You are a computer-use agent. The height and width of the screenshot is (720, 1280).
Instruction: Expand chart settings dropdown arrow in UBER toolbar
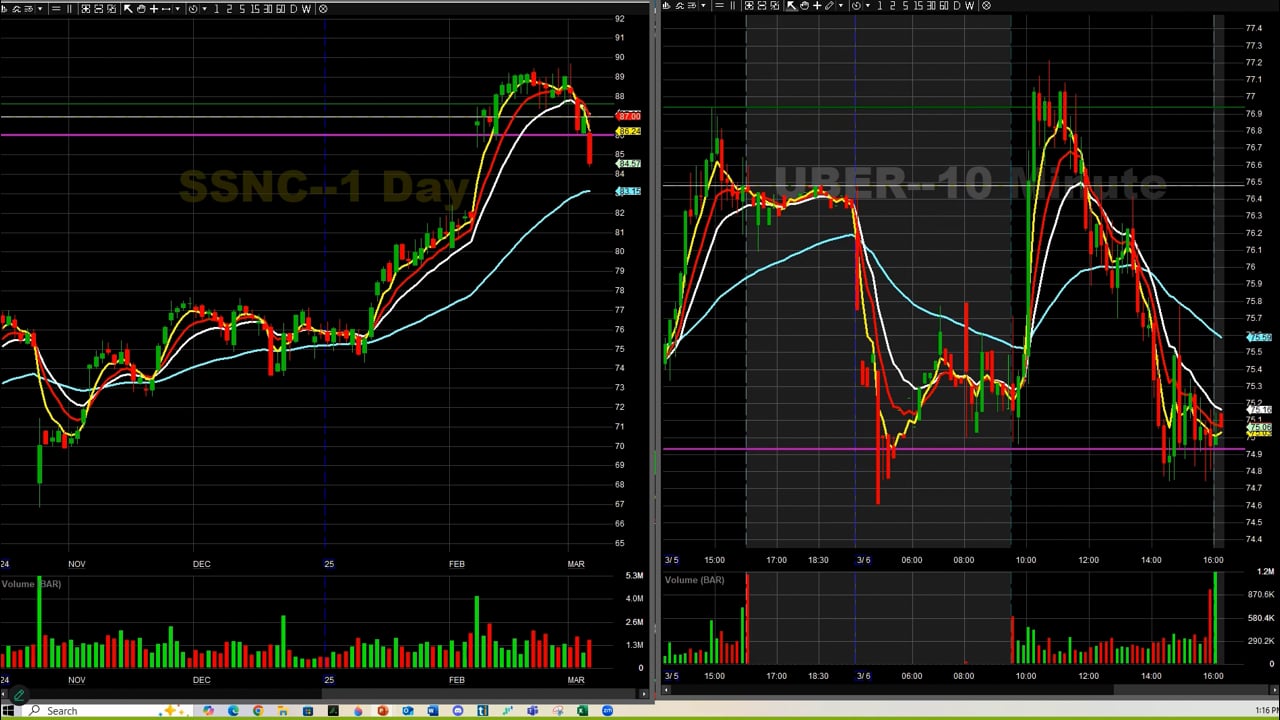(x=704, y=6)
